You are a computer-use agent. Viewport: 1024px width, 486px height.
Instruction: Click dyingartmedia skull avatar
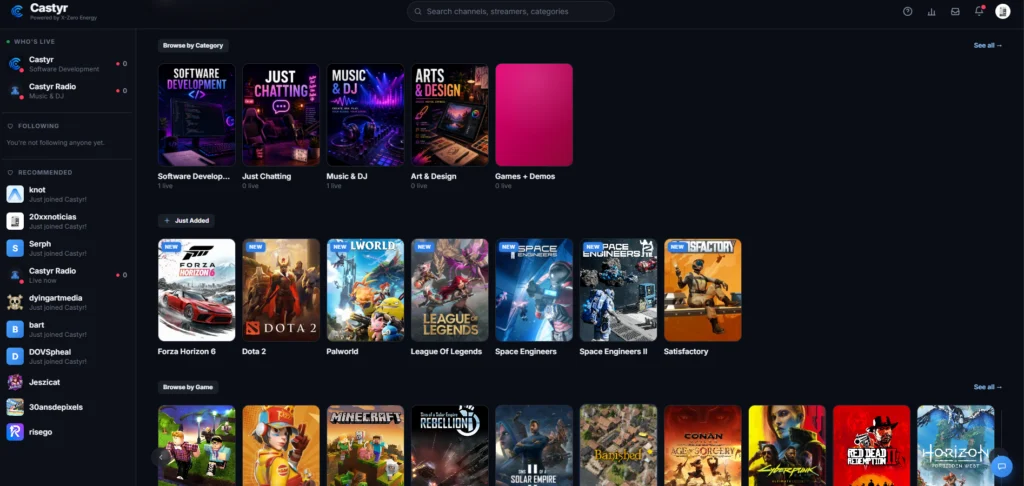pos(15,302)
